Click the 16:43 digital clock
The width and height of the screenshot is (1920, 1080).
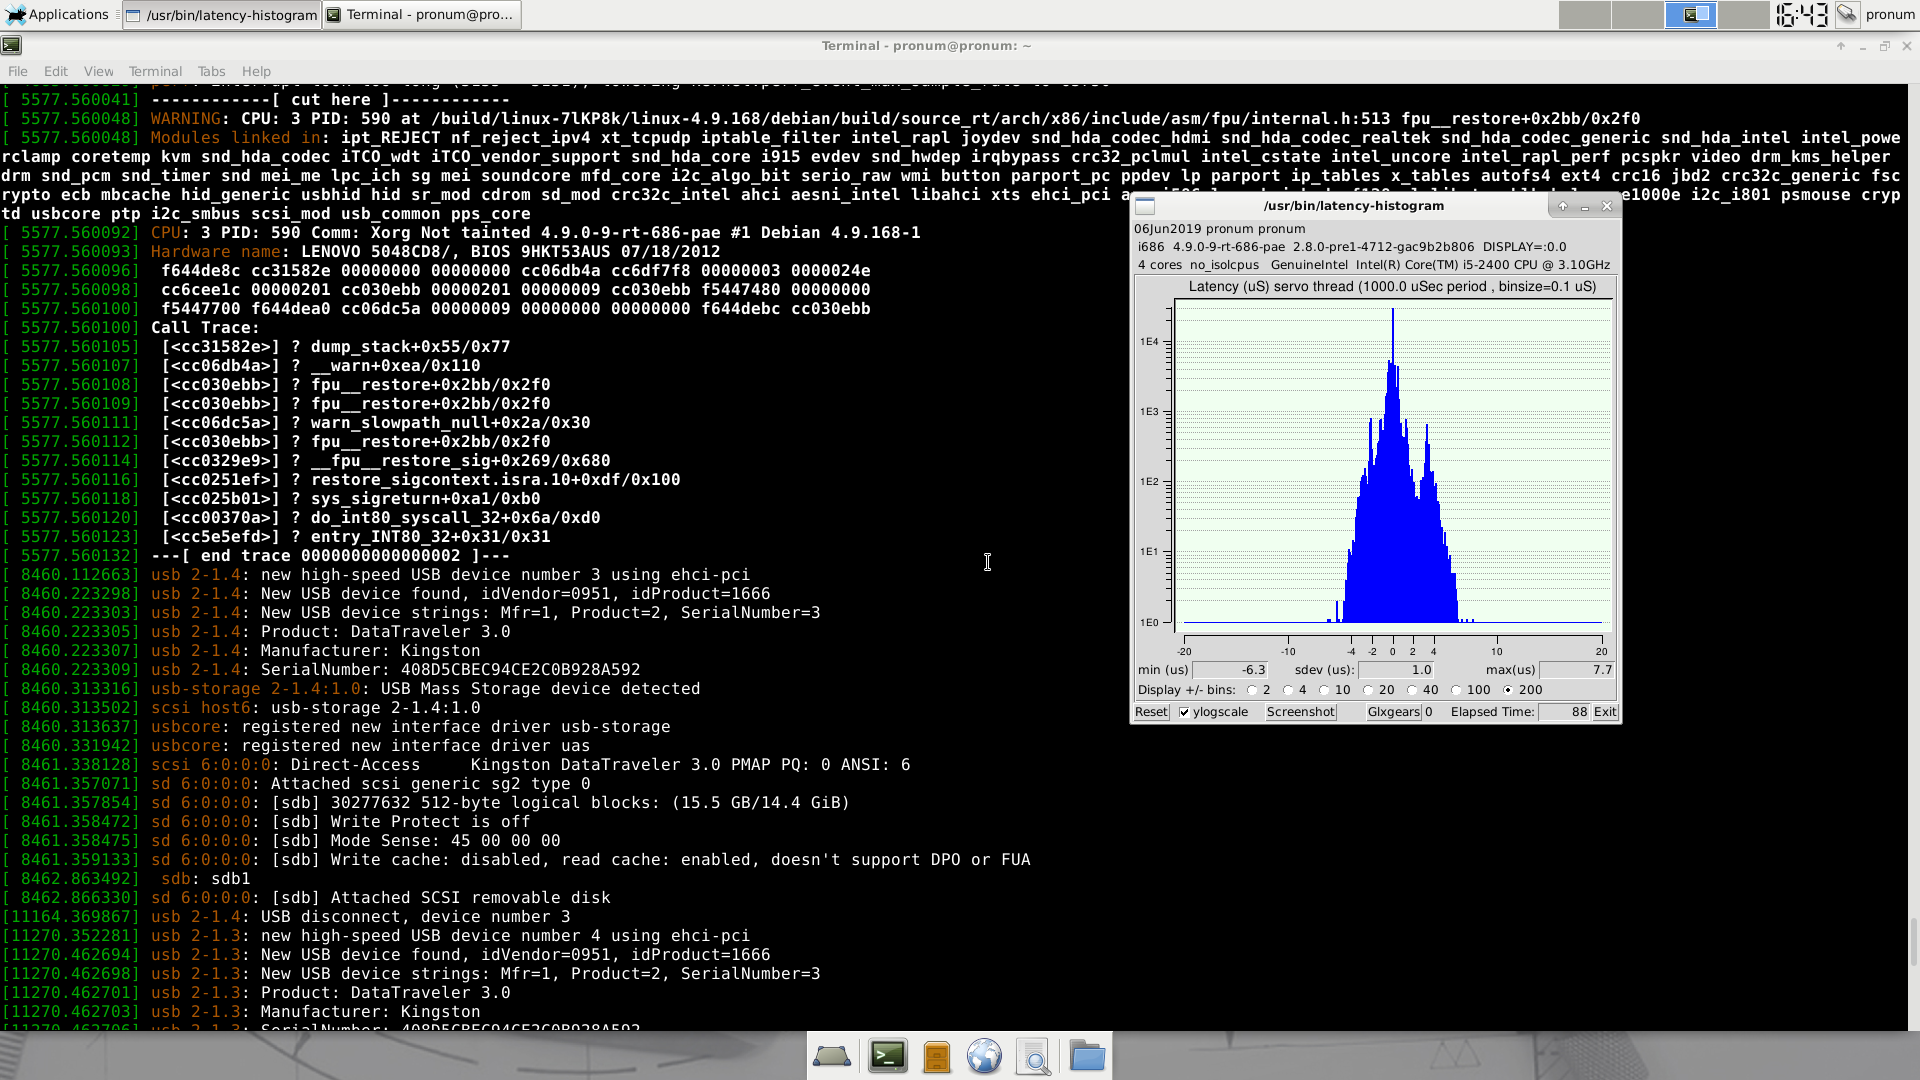click(1802, 15)
